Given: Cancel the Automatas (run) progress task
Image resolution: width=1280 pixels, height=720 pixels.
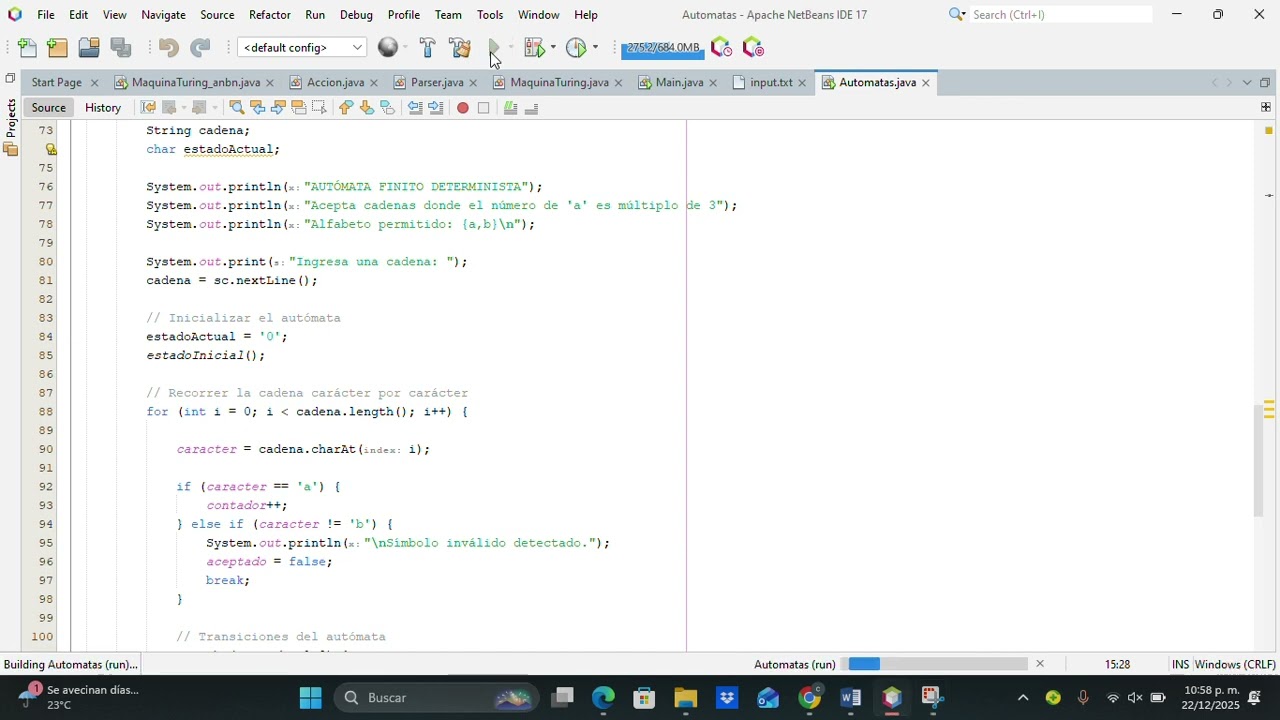Looking at the screenshot, I should pyautogui.click(x=1040, y=664).
